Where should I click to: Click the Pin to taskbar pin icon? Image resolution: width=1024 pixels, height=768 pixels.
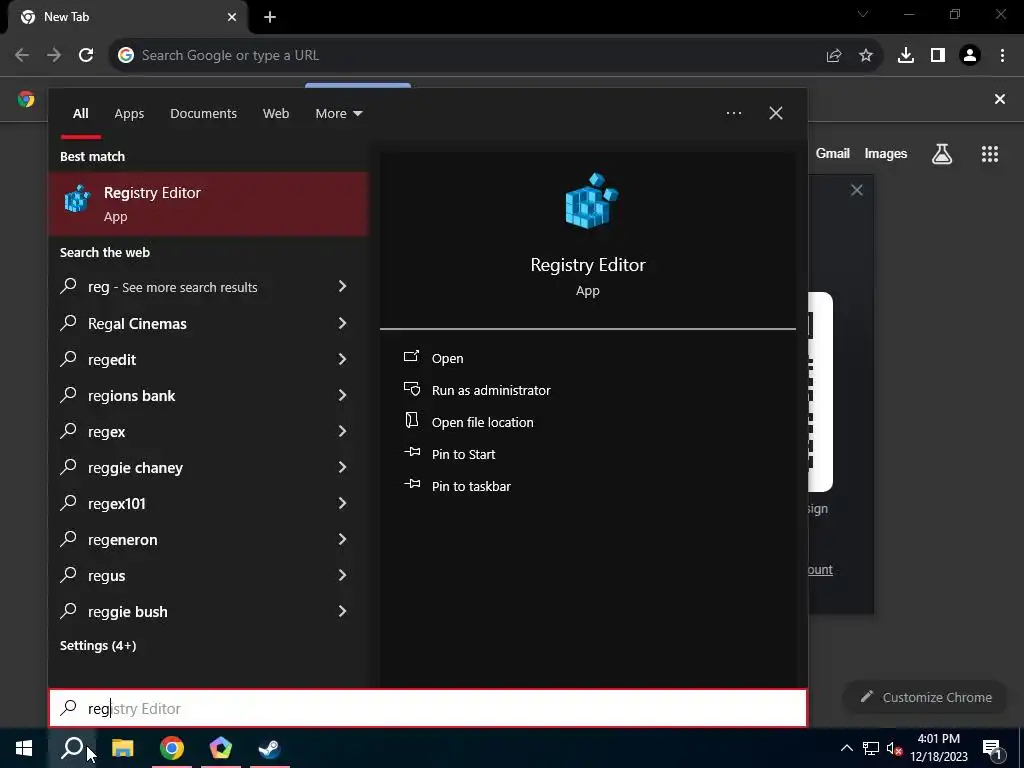[x=412, y=485]
